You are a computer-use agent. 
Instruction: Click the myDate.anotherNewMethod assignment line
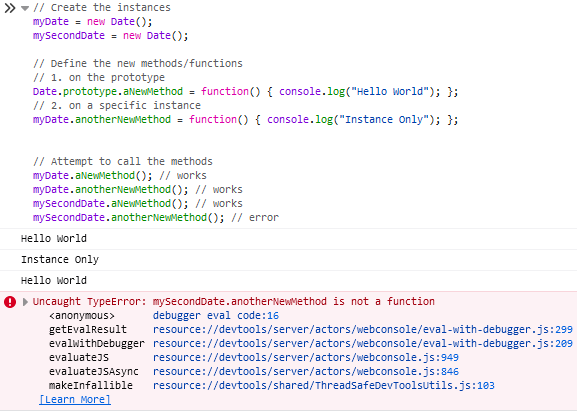point(245,119)
